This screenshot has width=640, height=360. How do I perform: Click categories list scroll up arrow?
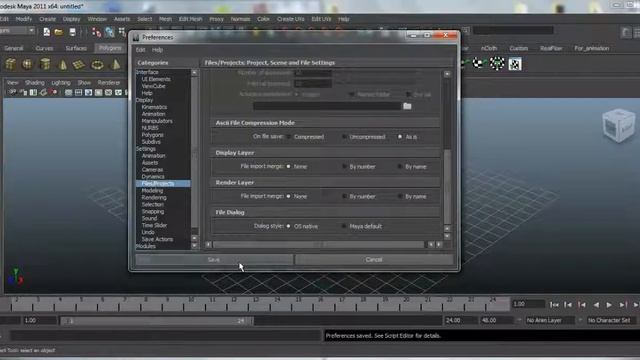pos(194,73)
